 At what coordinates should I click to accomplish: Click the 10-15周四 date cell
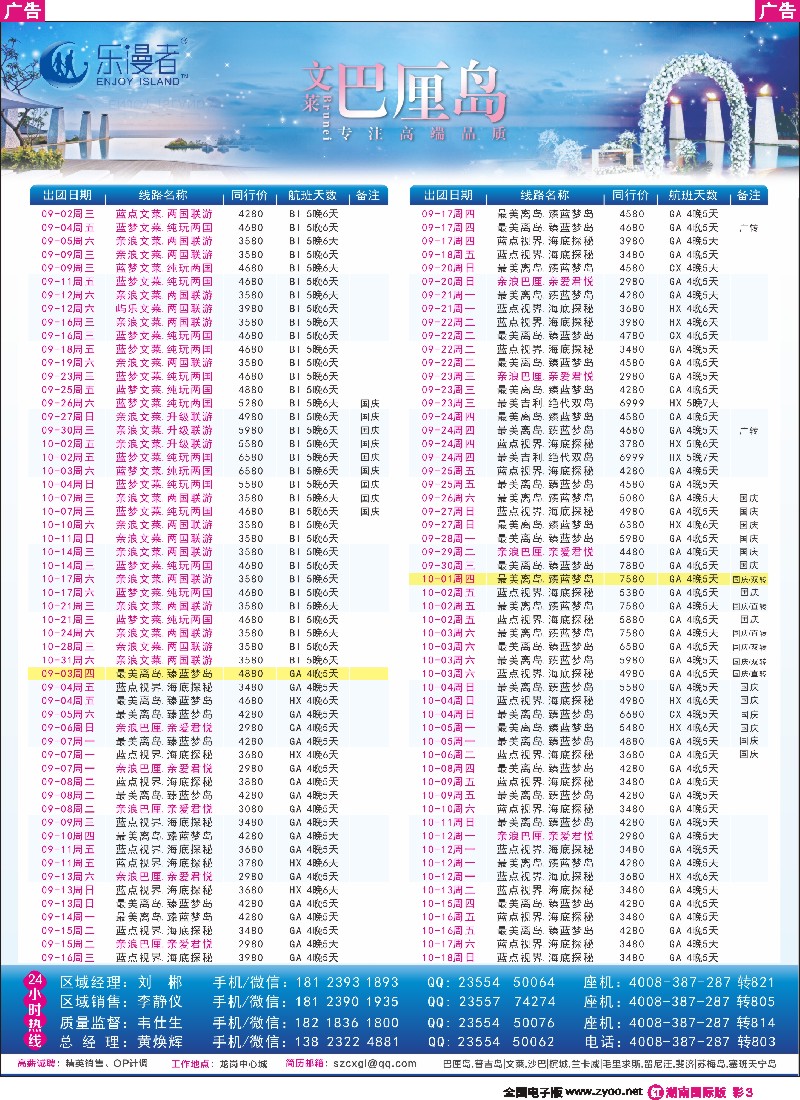tap(448, 904)
